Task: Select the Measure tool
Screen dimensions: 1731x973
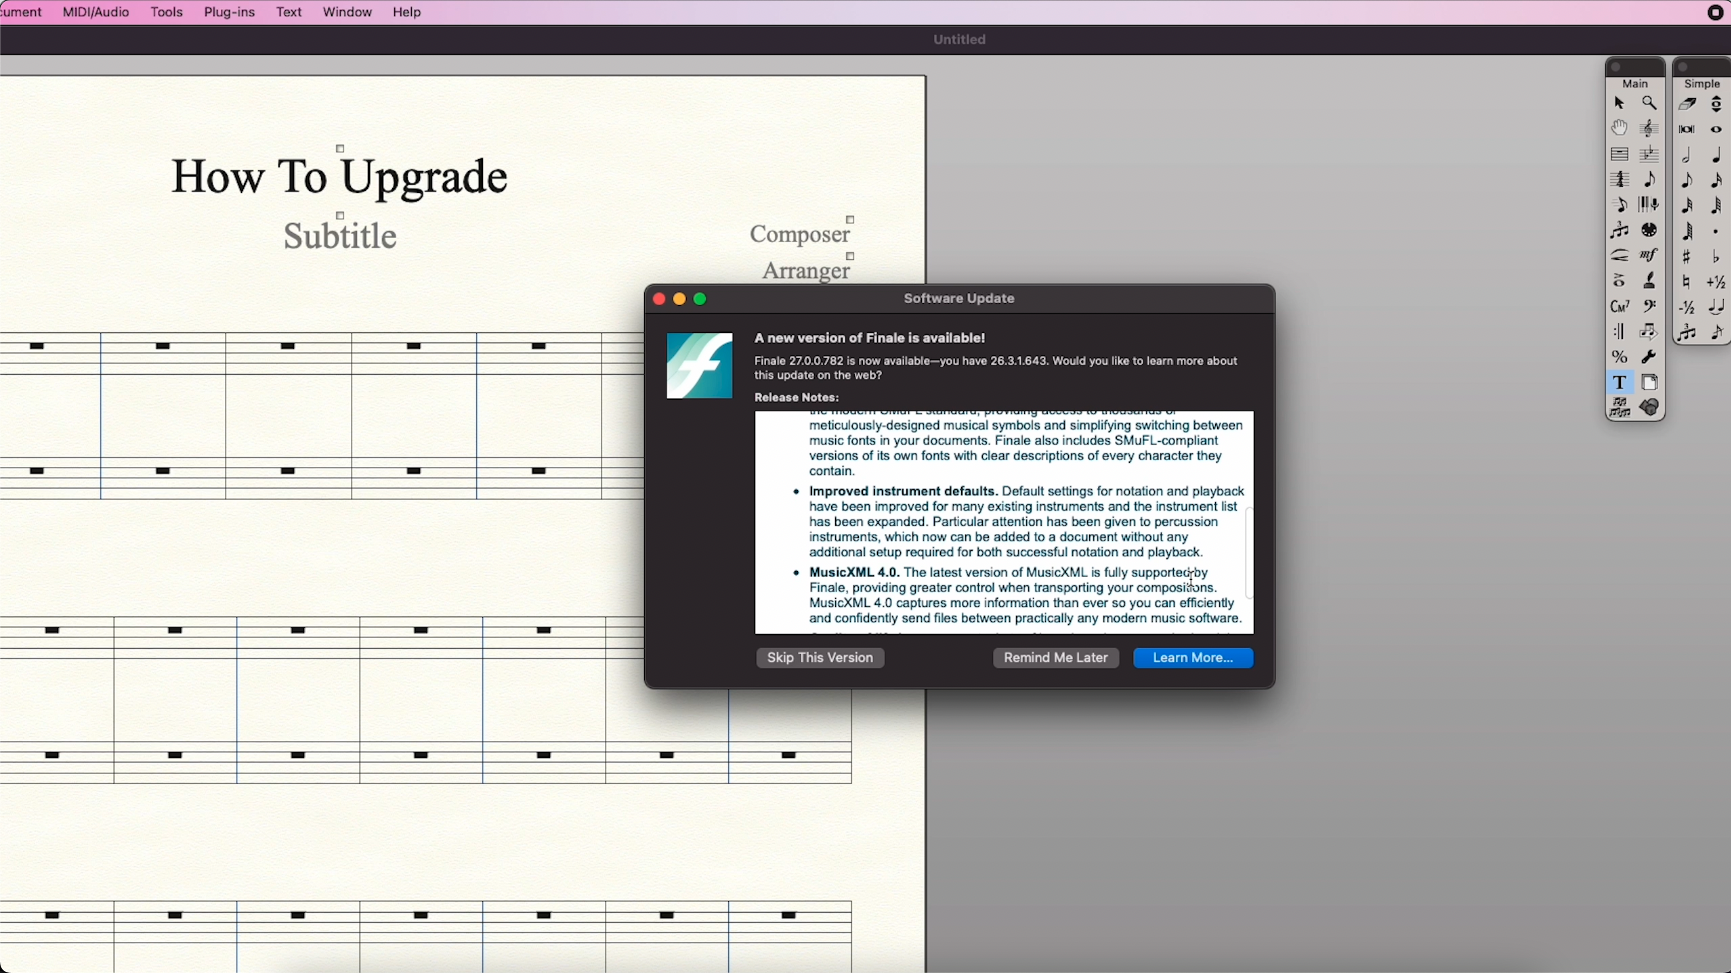Action: click(1619, 154)
